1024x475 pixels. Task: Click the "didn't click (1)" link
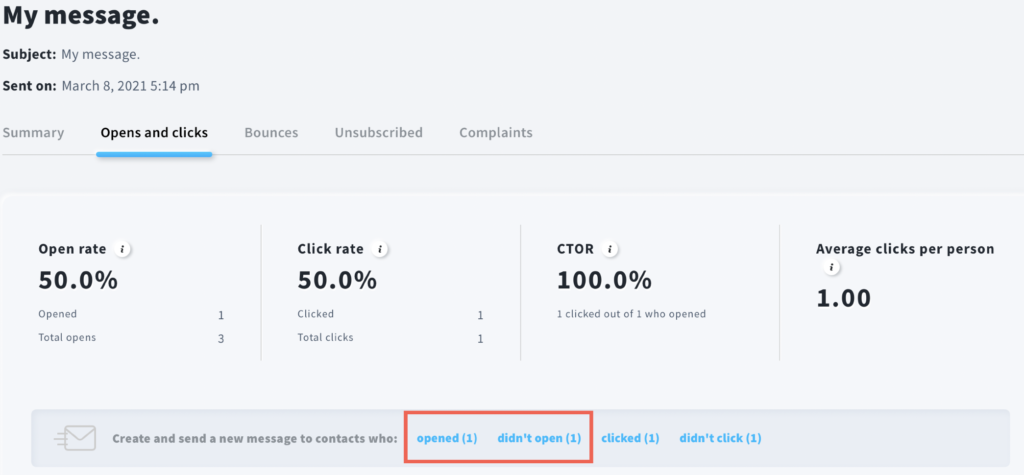720,438
